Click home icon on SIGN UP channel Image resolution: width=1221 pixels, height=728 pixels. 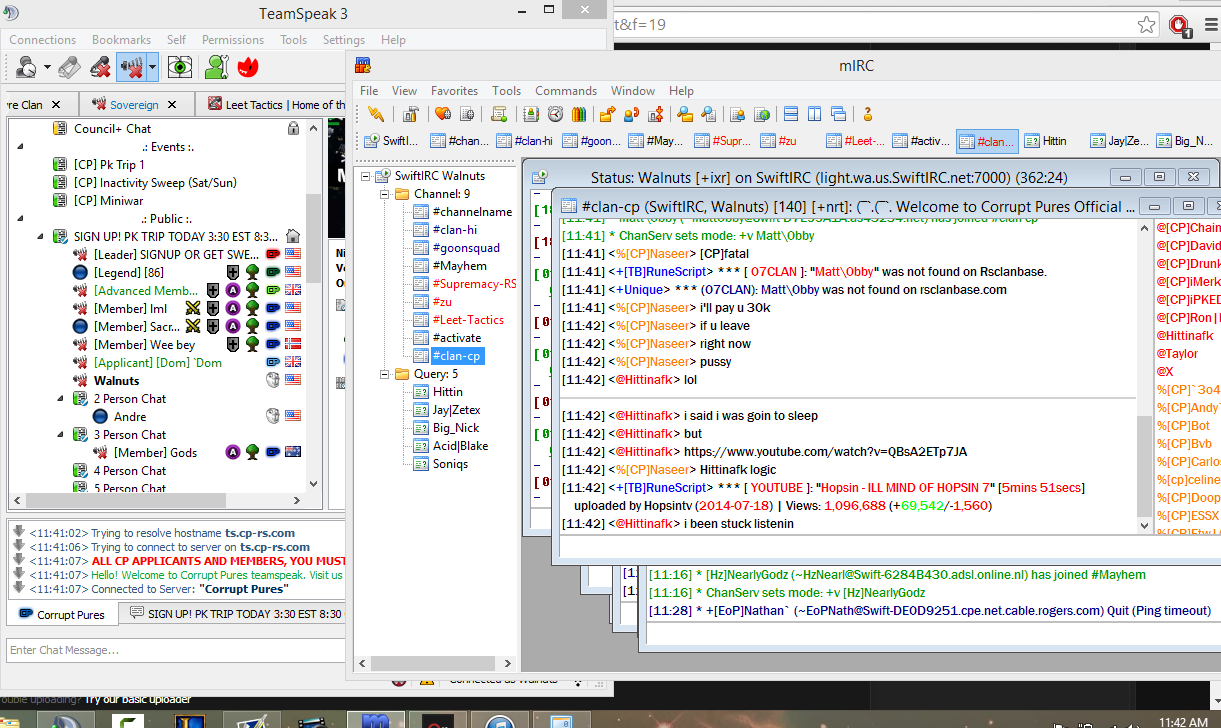(x=293, y=236)
